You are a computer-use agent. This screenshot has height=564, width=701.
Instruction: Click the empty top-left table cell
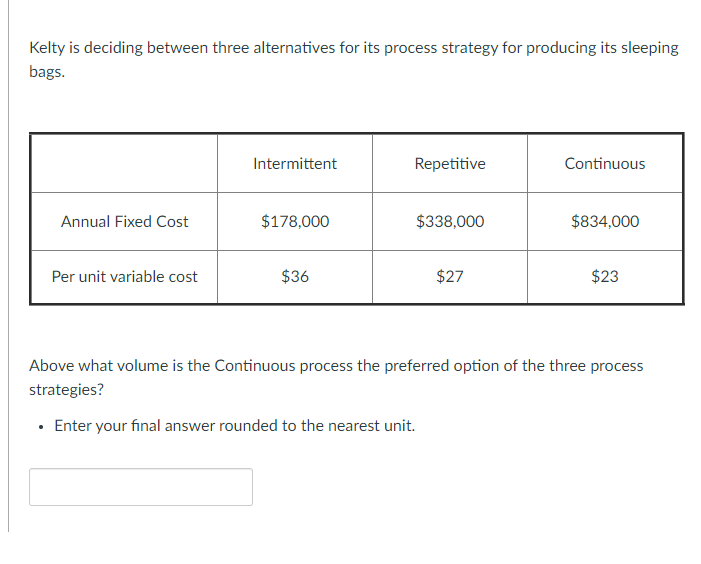(125, 164)
